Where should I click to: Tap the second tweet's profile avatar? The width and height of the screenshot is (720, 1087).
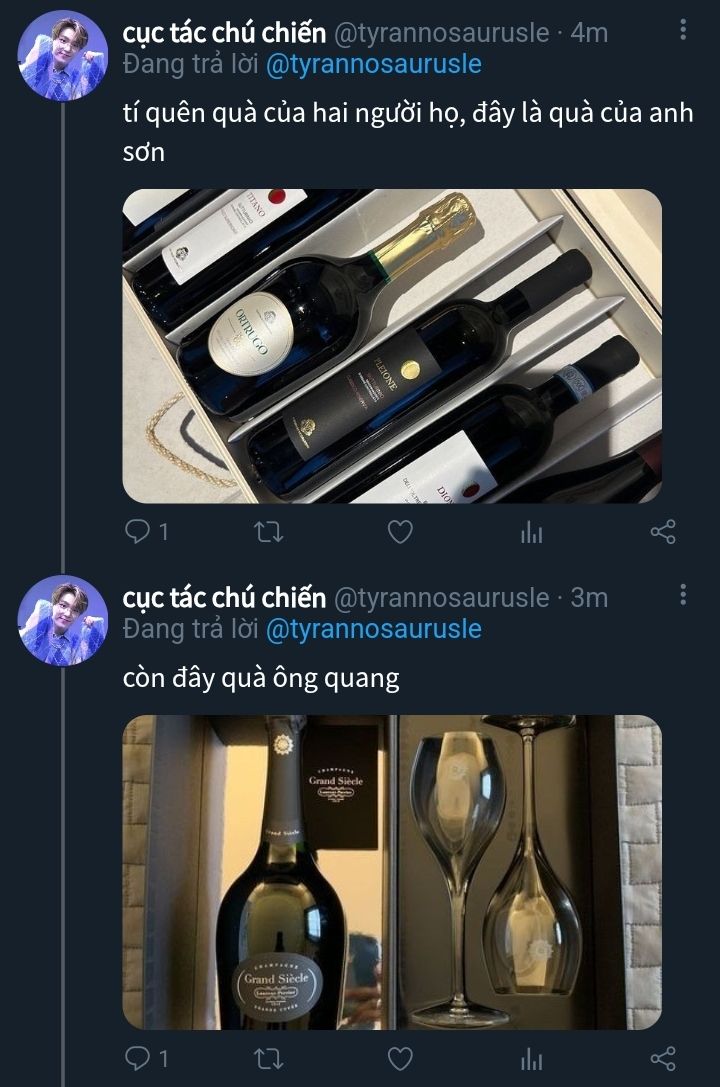point(63,620)
